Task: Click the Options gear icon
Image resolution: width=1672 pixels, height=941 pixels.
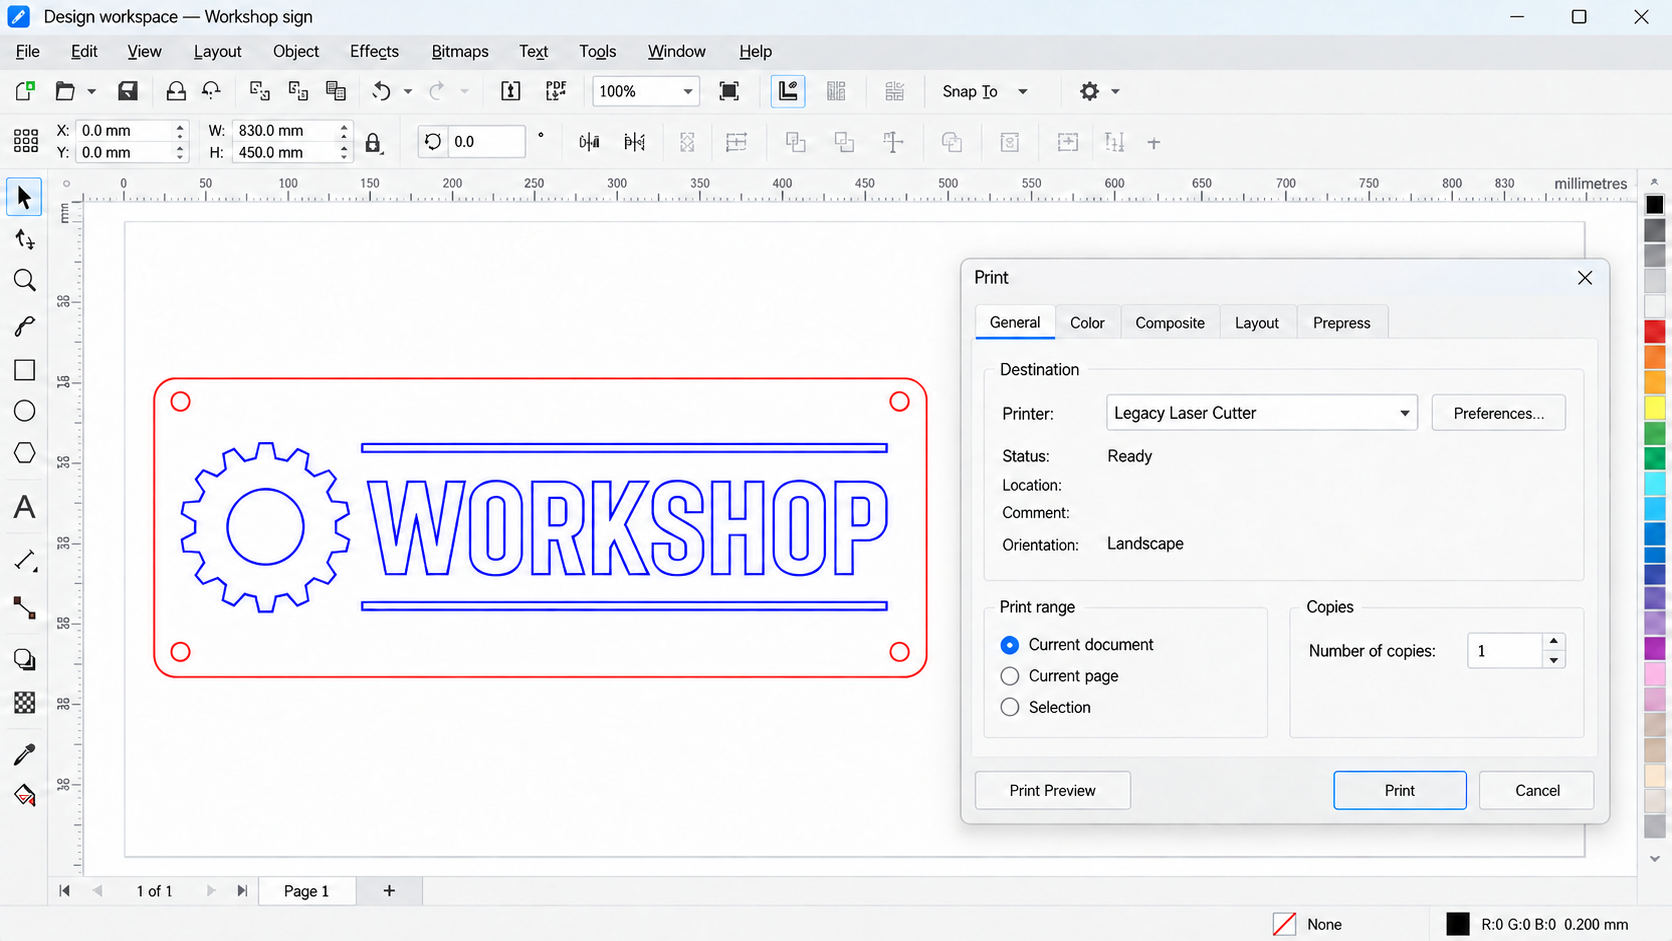Action: tap(1089, 91)
